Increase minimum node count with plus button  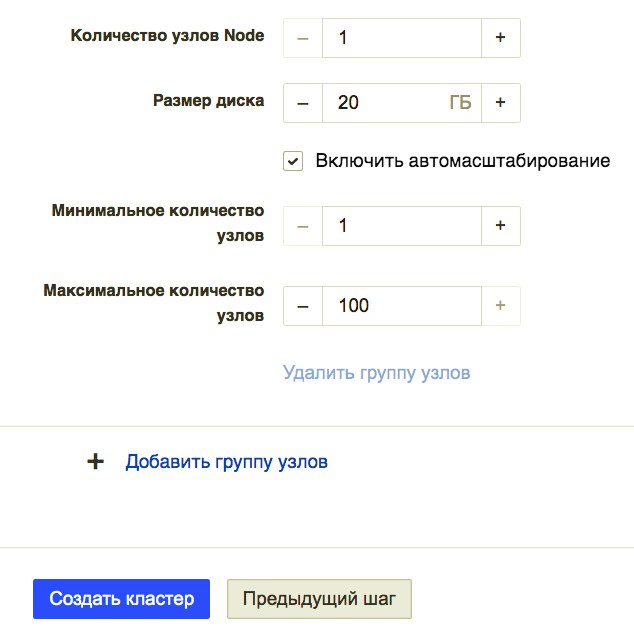(501, 226)
